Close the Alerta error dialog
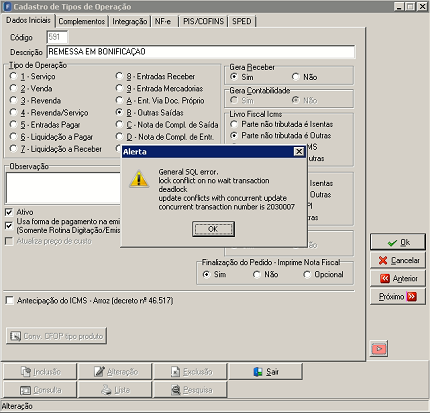The width and height of the screenshot is (430, 413). click(299, 152)
